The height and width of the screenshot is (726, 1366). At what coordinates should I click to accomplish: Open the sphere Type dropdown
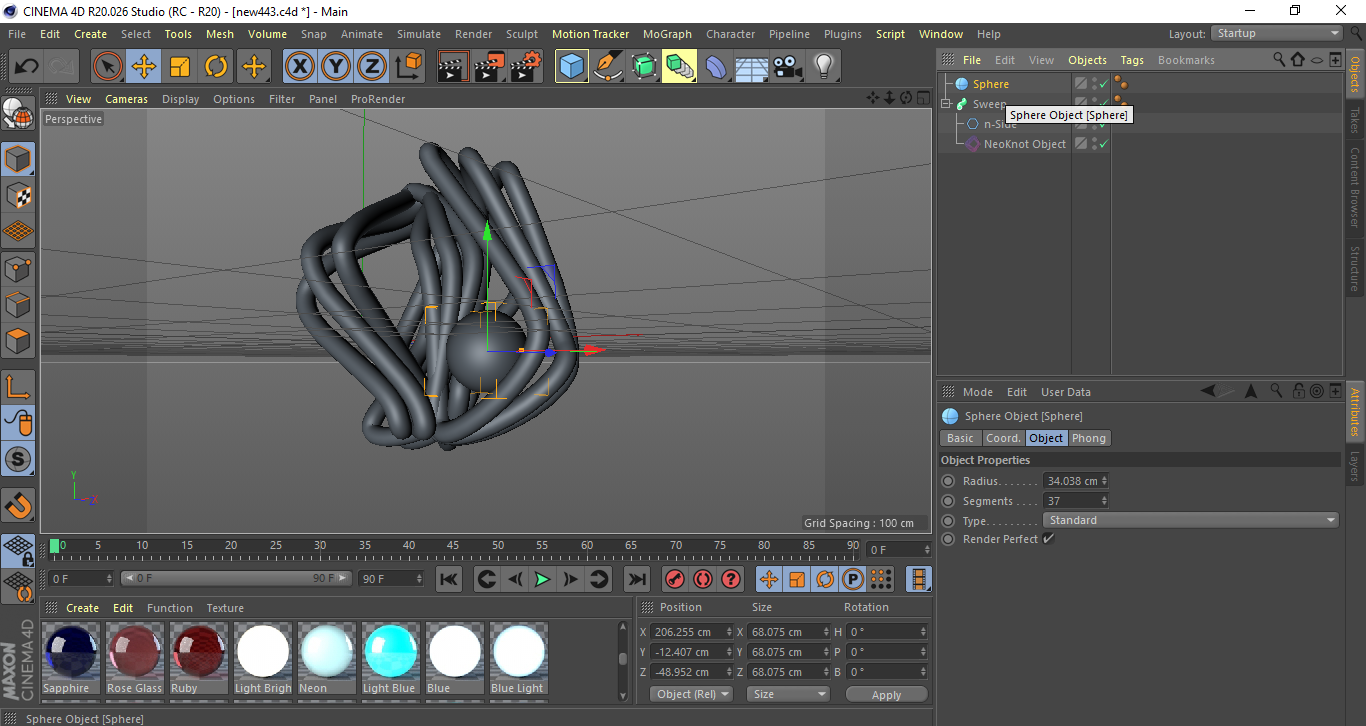(x=1190, y=520)
